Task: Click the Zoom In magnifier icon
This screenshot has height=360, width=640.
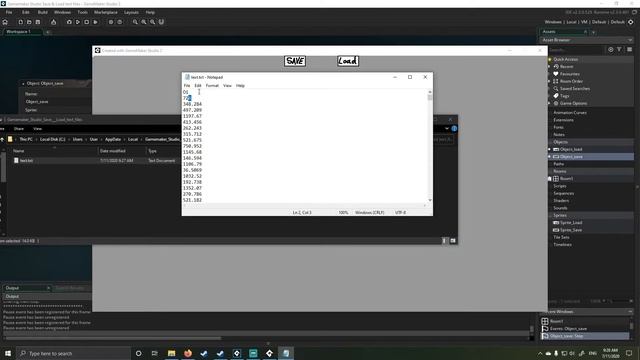Action: [x=152, y=22]
